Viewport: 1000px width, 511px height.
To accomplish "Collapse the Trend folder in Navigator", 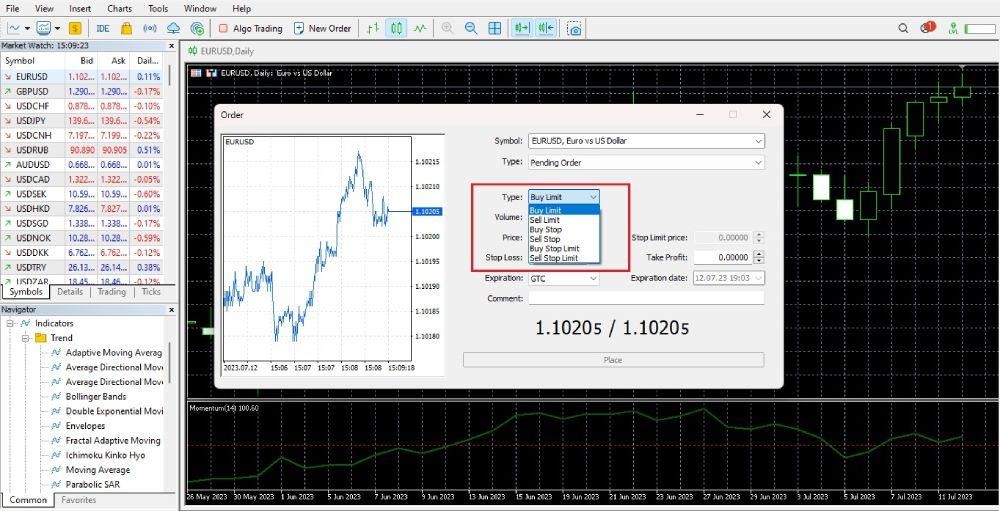I will point(26,338).
